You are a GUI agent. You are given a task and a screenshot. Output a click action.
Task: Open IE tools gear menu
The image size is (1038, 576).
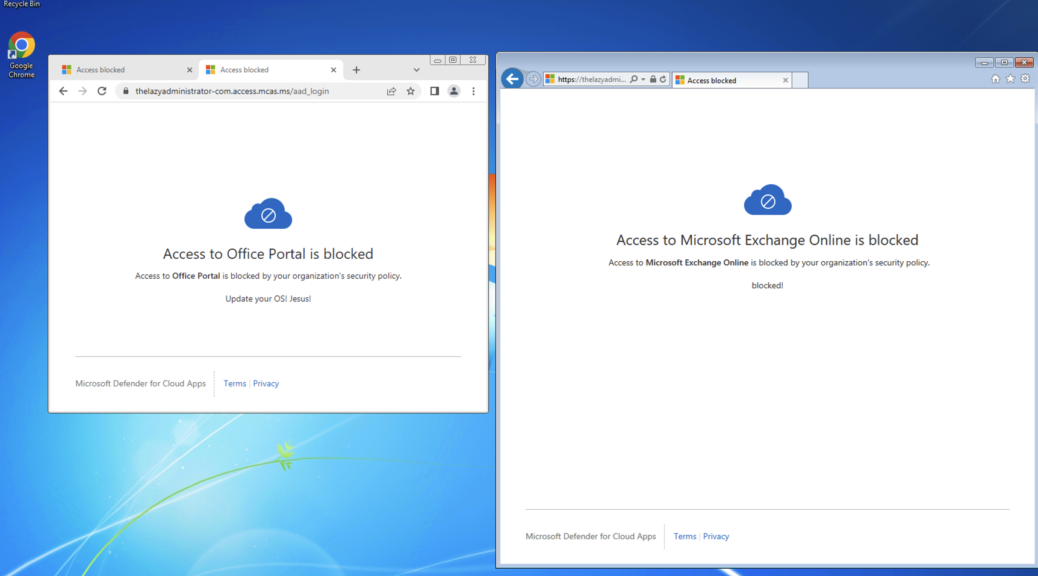(x=1025, y=79)
